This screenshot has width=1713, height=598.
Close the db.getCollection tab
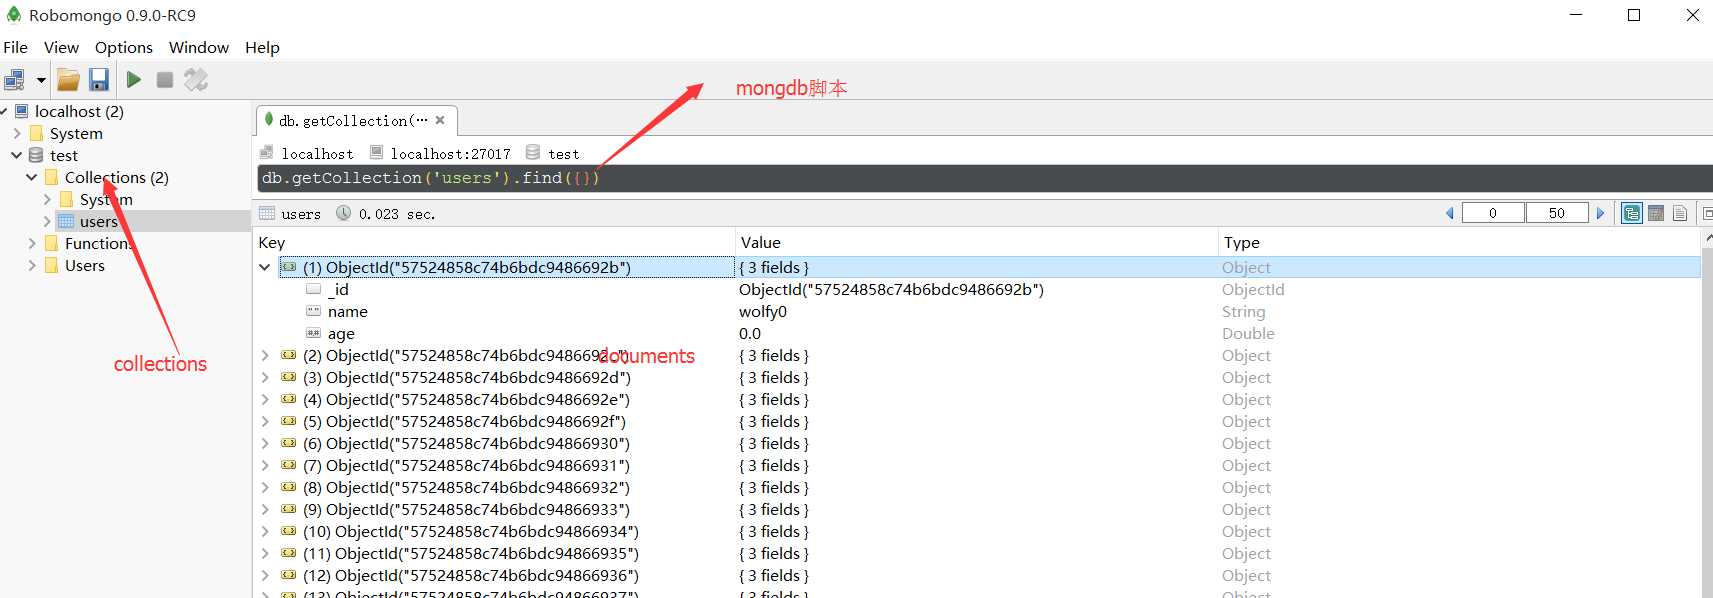point(440,120)
